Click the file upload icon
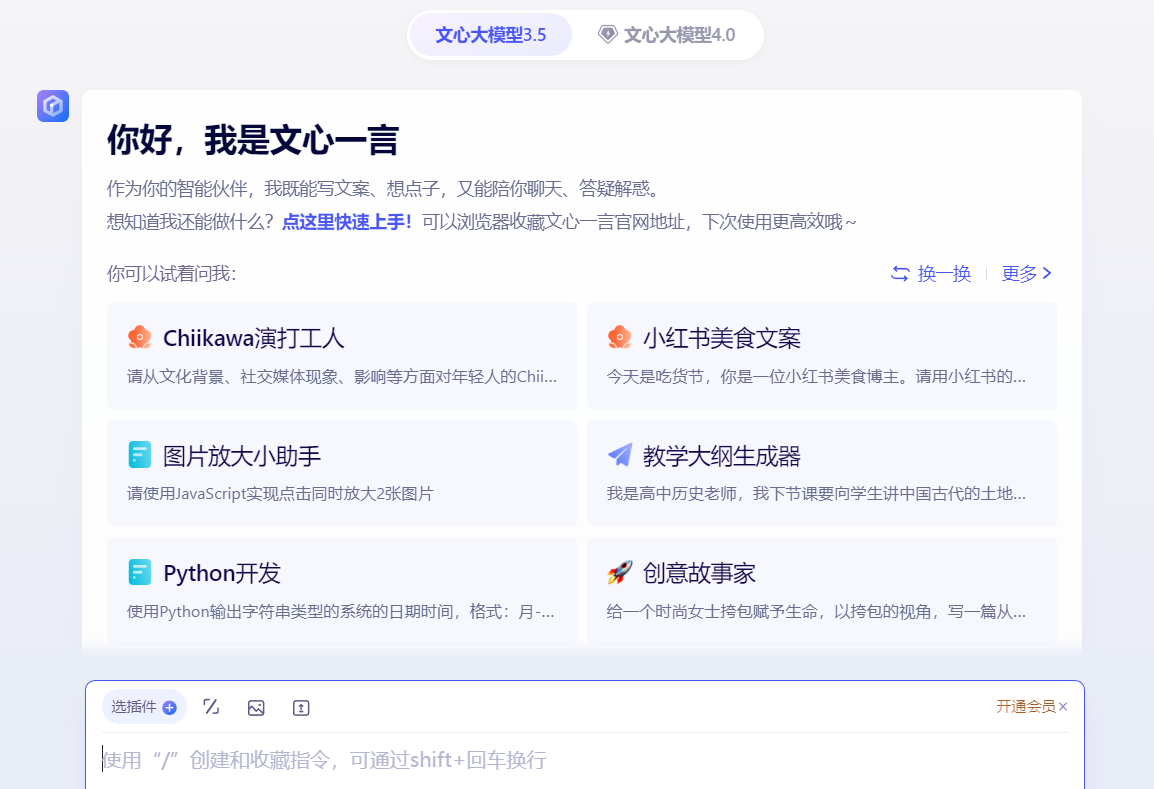1154x789 pixels. (301, 708)
